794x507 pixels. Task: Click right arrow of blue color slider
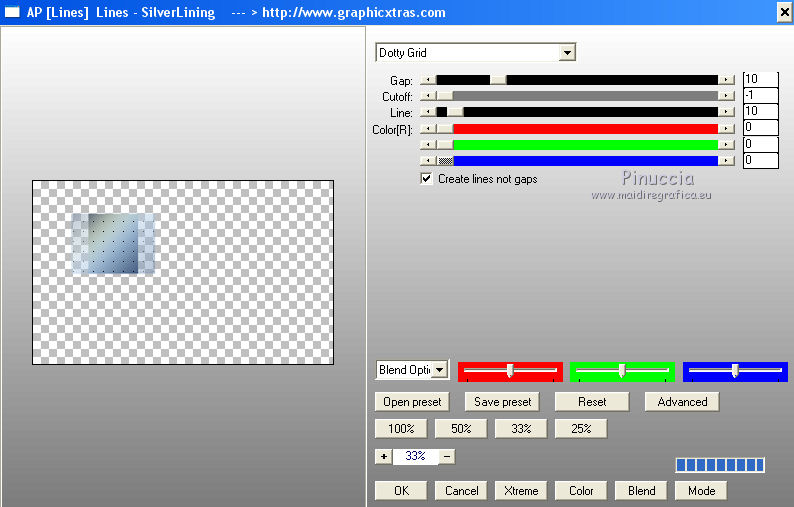coord(726,161)
